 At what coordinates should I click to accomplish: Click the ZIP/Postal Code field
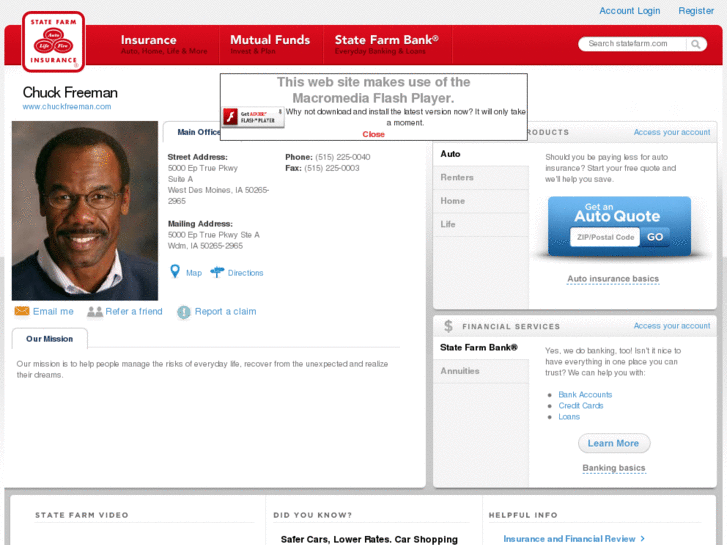[x=605, y=237]
